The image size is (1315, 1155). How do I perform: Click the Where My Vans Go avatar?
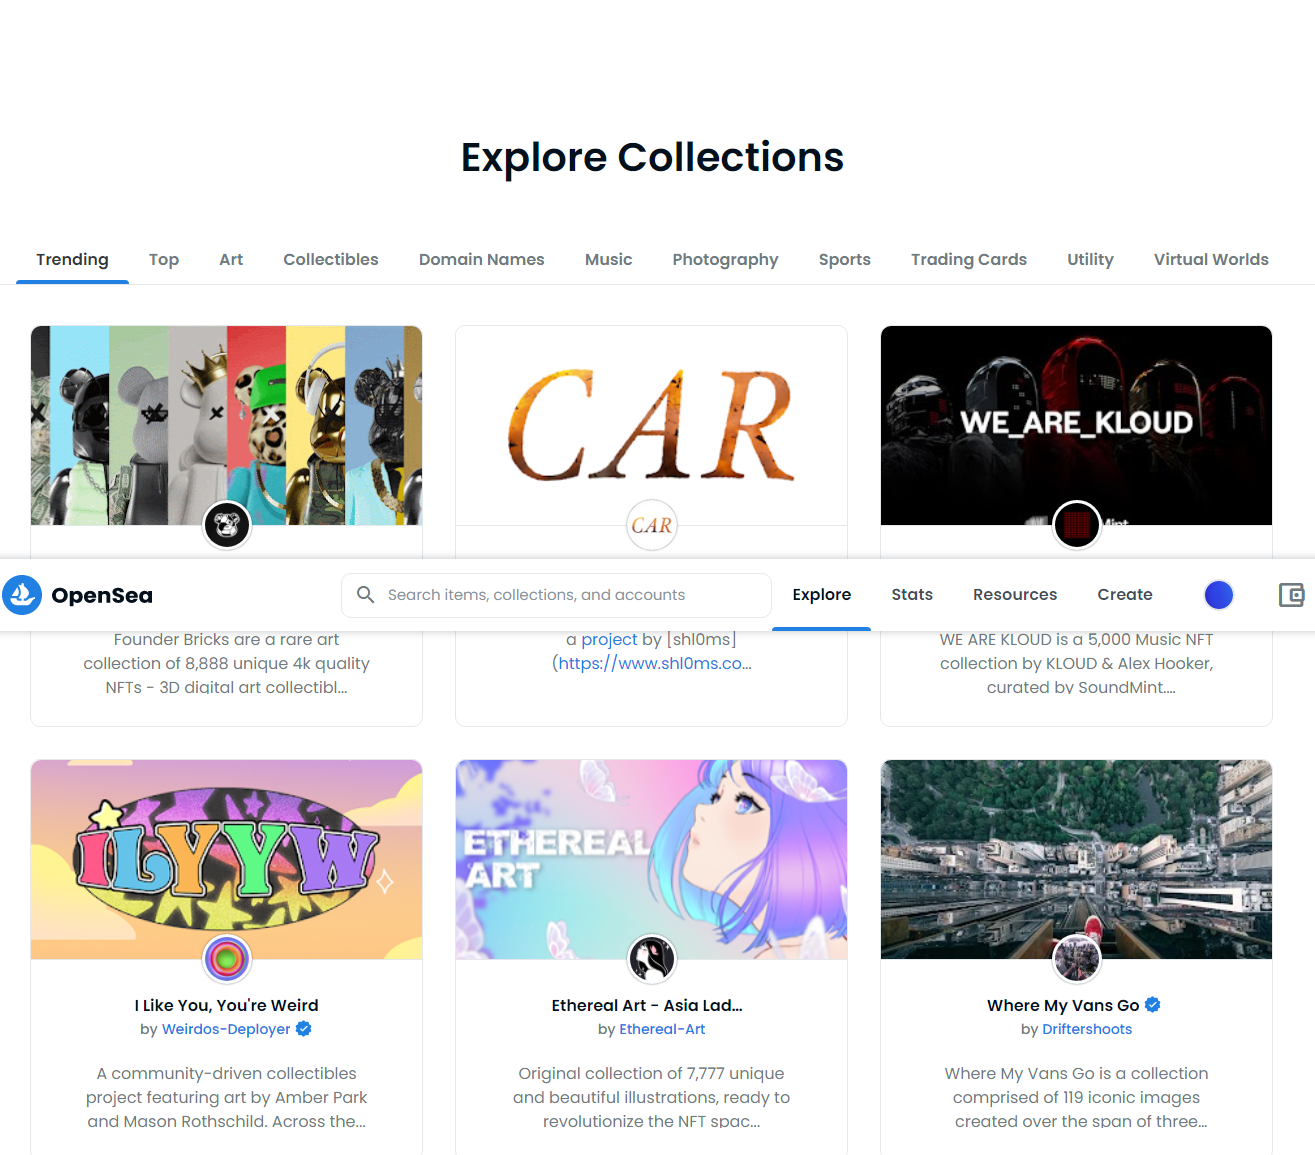[1077, 959]
